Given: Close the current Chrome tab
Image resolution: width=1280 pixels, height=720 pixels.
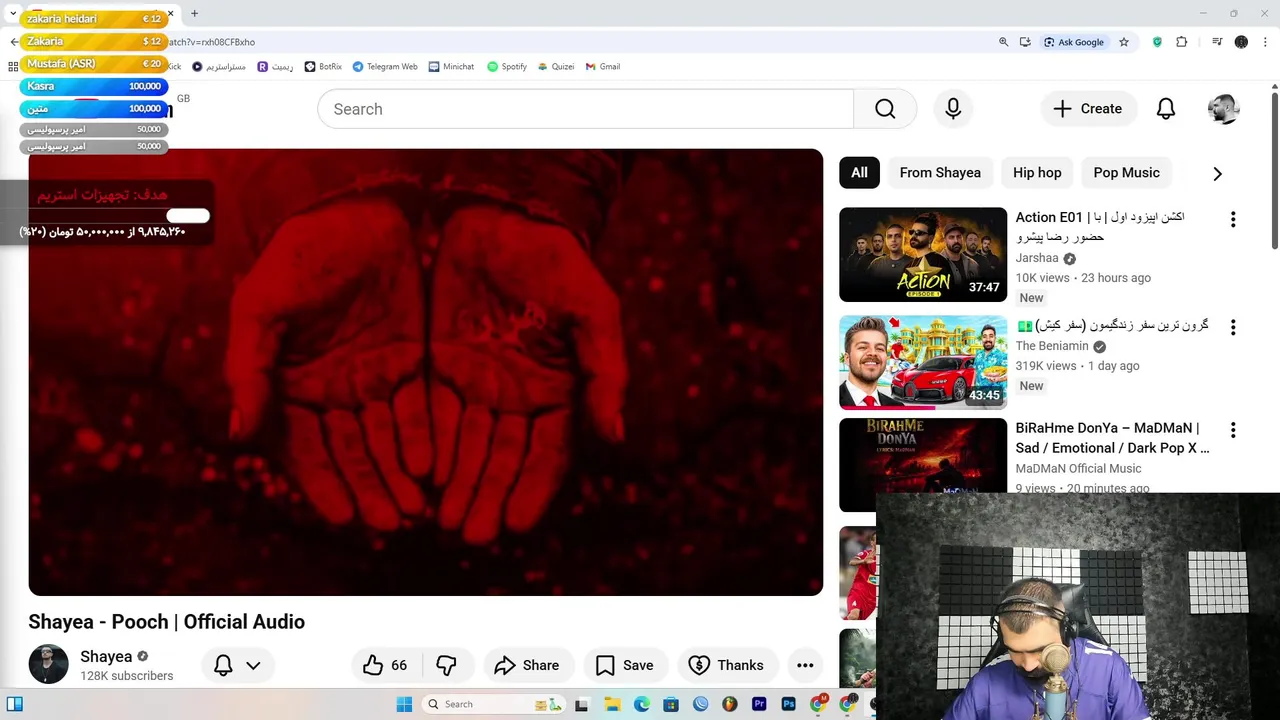Looking at the screenshot, I should tap(170, 14).
